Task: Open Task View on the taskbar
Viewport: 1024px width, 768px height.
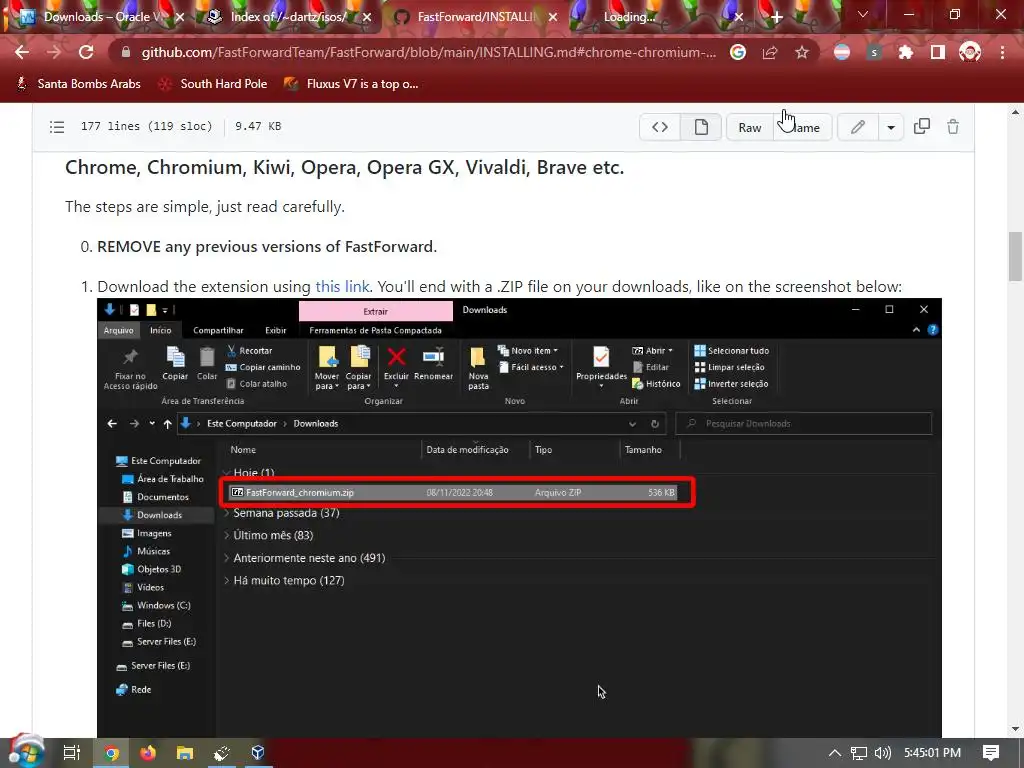Action: pos(72,753)
